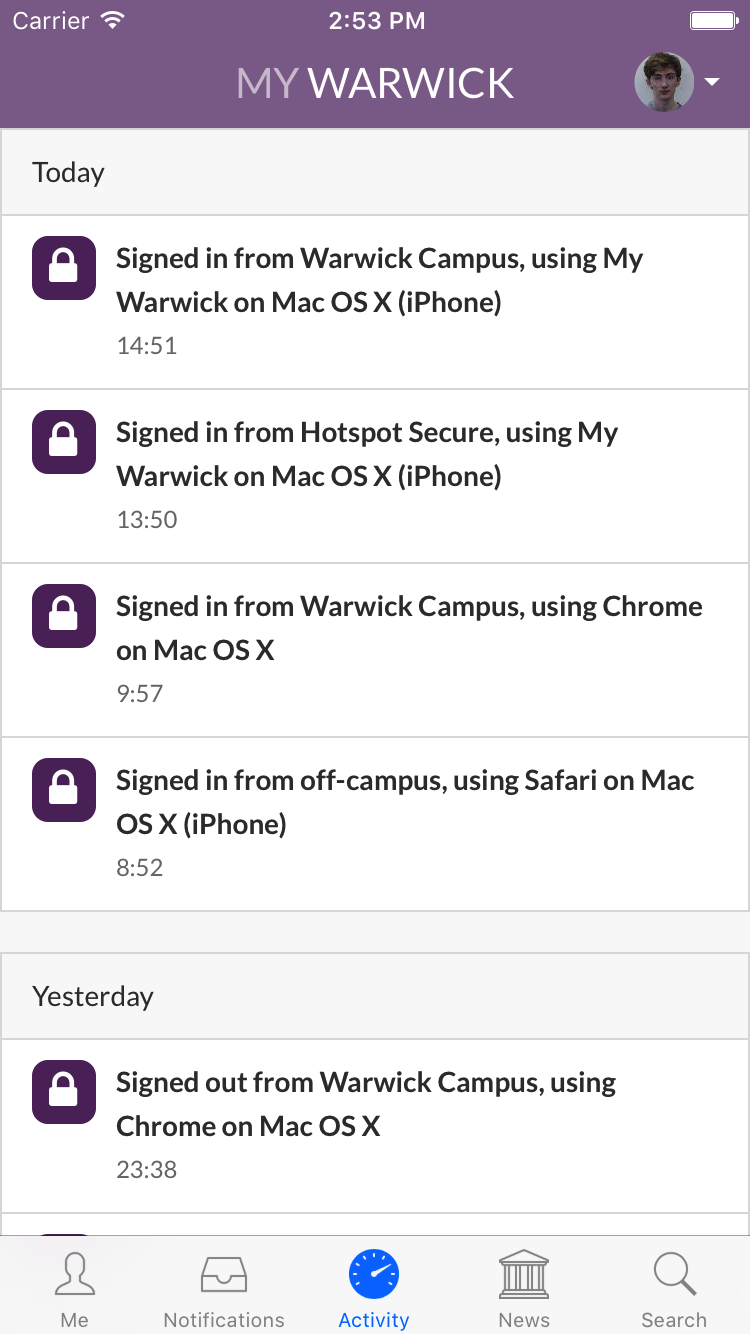Open Hotspot Secure sign-in activity entry

click(x=400, y=476)
